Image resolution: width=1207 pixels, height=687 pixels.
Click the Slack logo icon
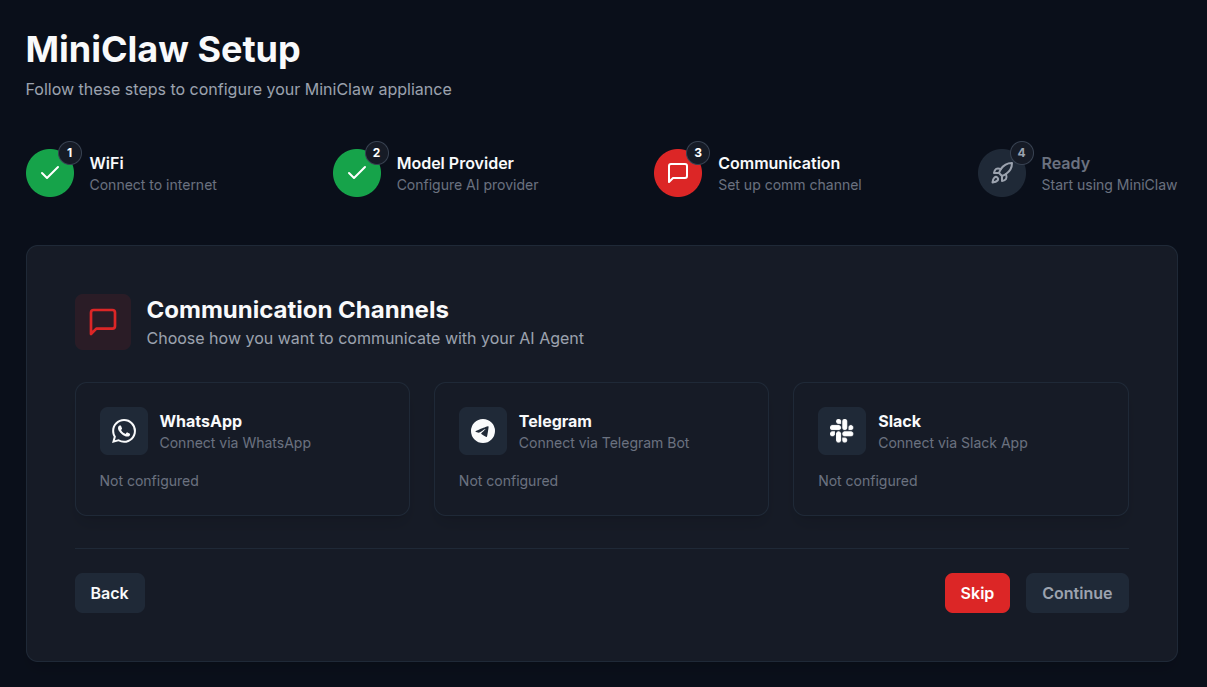click(x=842, y=431)
